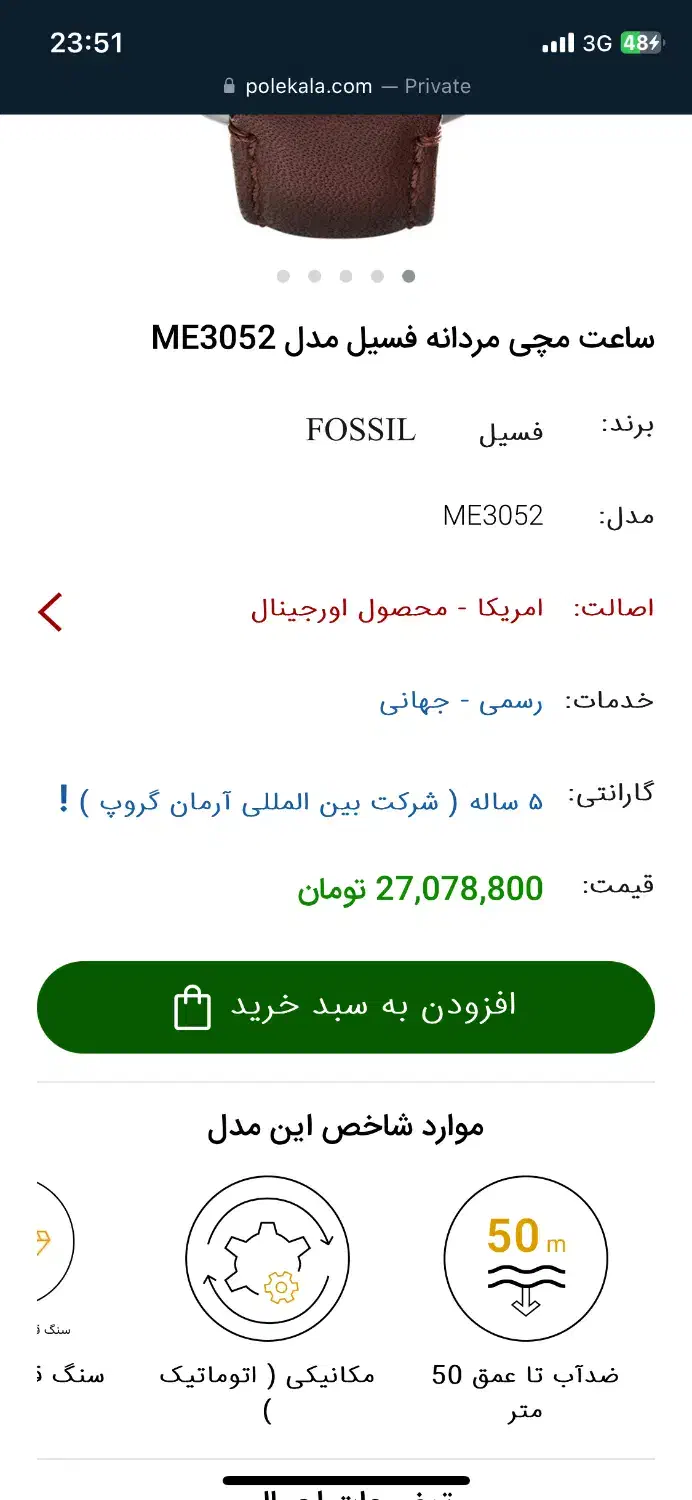The width and height of the screenshot is (692, 1500).
Task: Select the second image carousel dot
Action: point(315,276)
